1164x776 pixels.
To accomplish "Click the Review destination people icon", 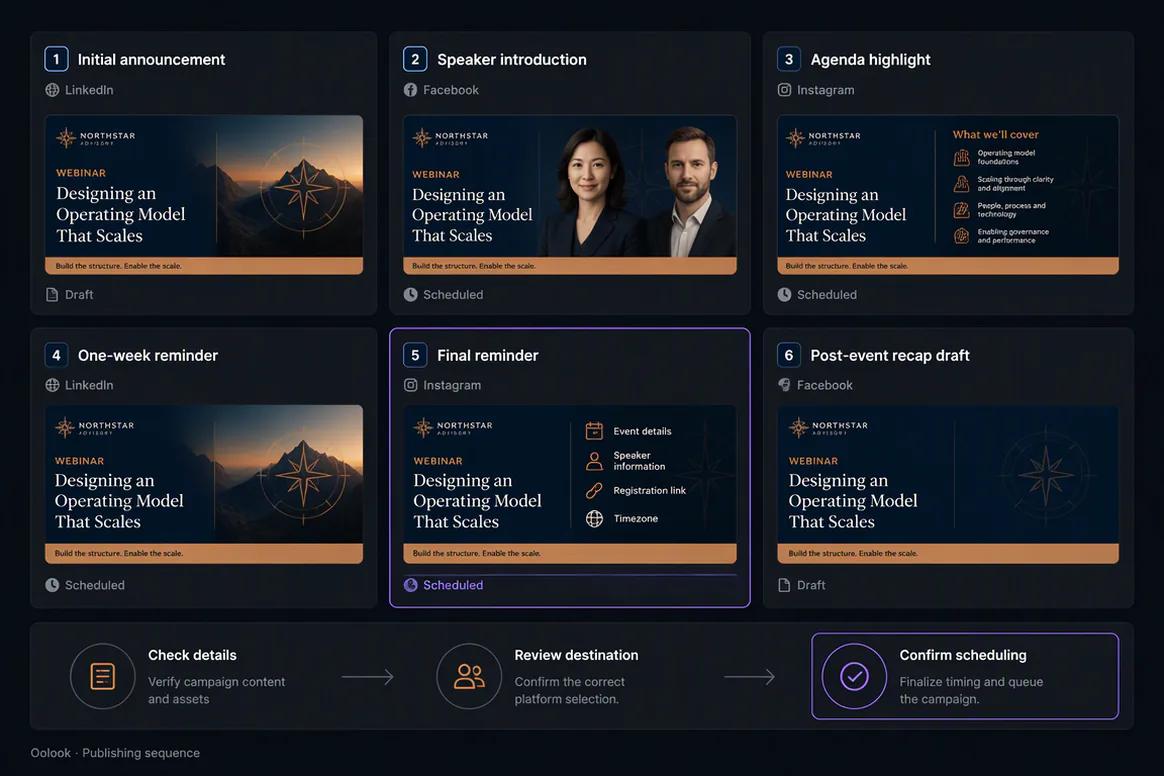I will pos(469,676).
